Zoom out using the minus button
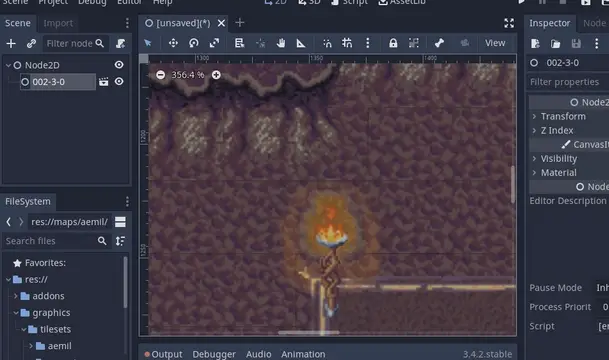 click(160, 75)
